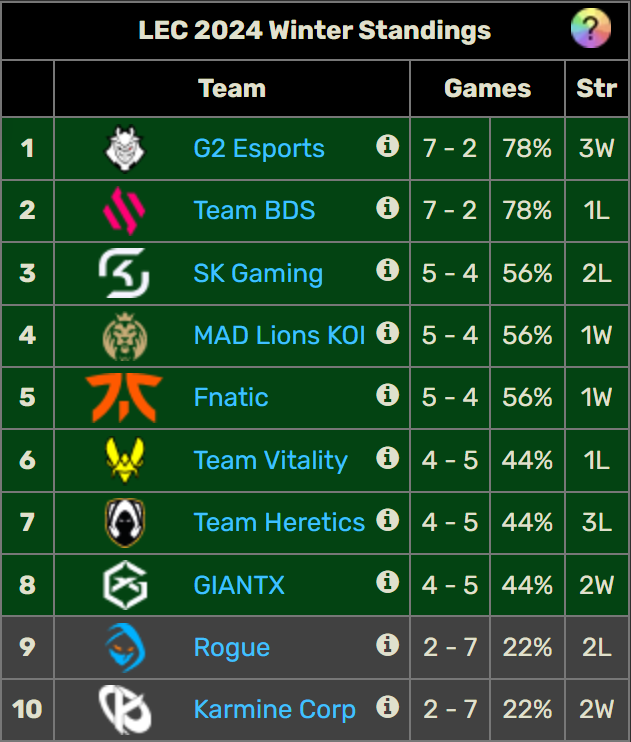Open the info icon next to Team Heretics

(387, 520)
